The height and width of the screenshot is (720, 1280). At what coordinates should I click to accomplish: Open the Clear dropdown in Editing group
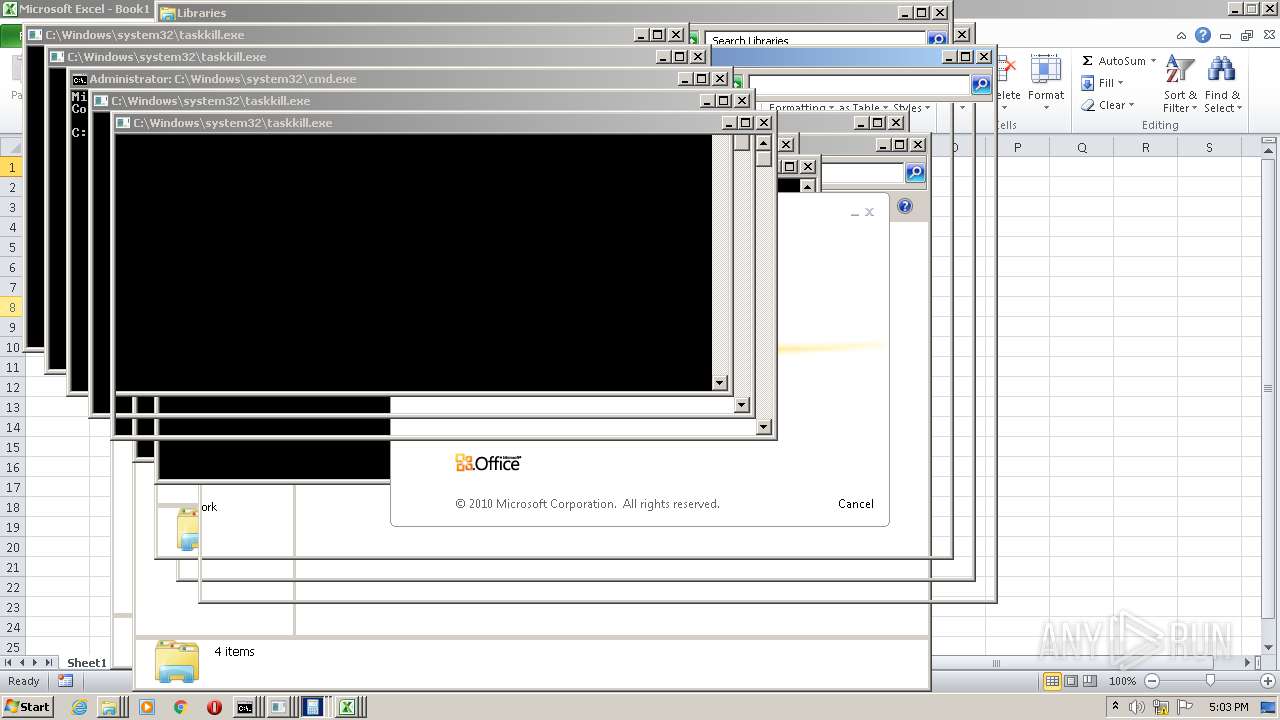click(1107, 105)
